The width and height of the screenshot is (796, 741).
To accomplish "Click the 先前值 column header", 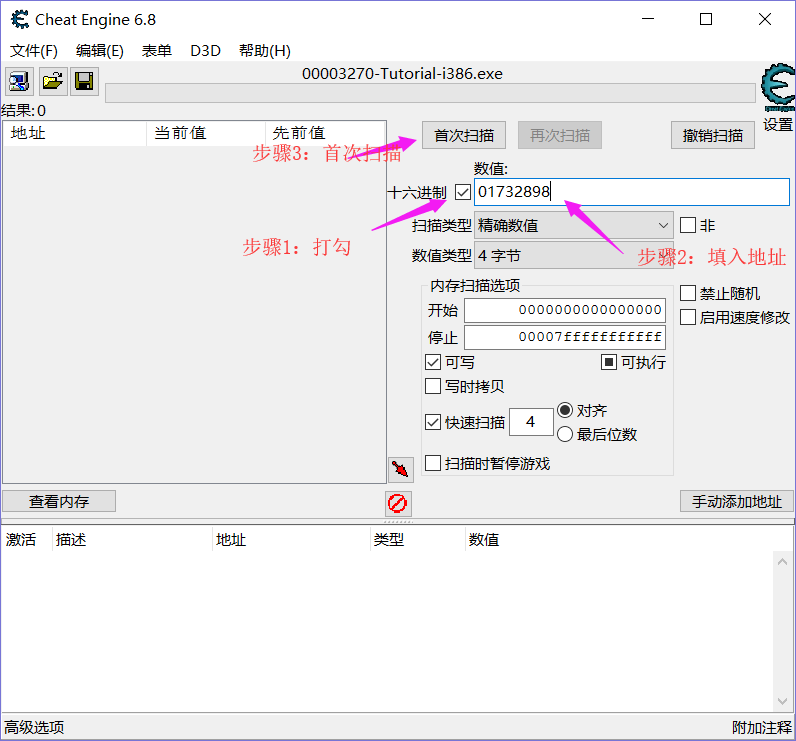I will pos(325,133).
